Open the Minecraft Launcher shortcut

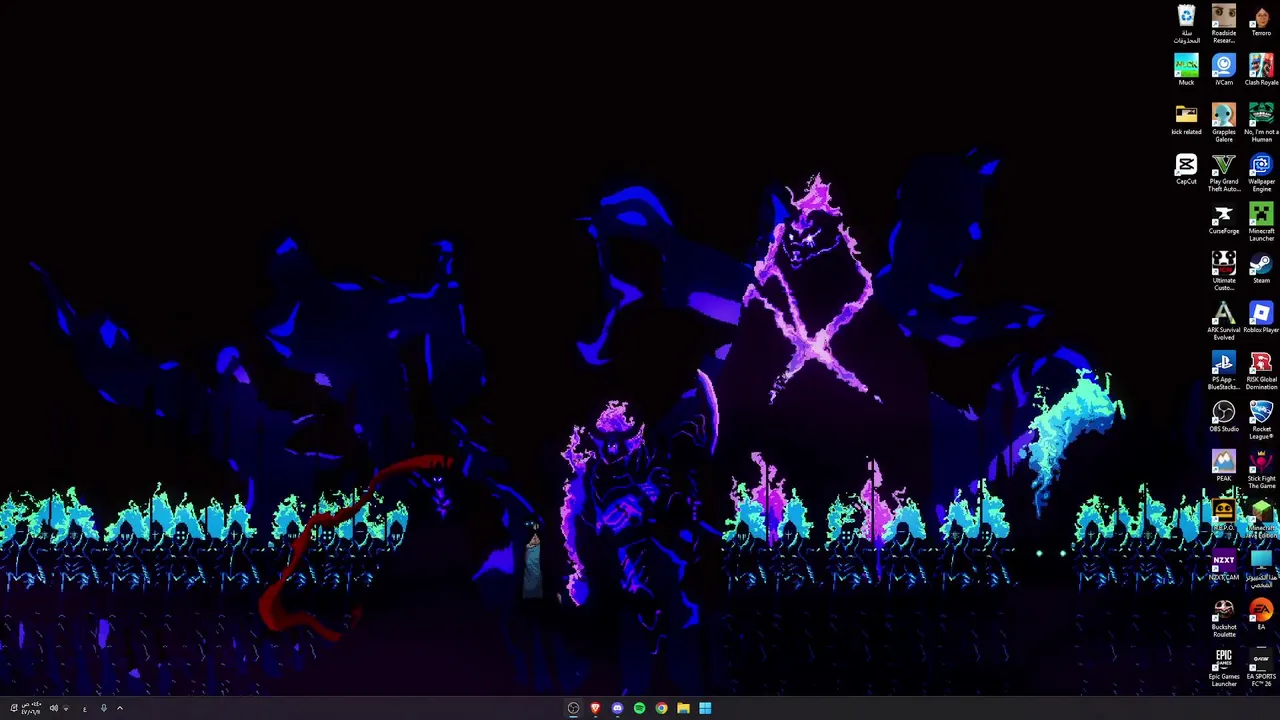[1261, 221]
